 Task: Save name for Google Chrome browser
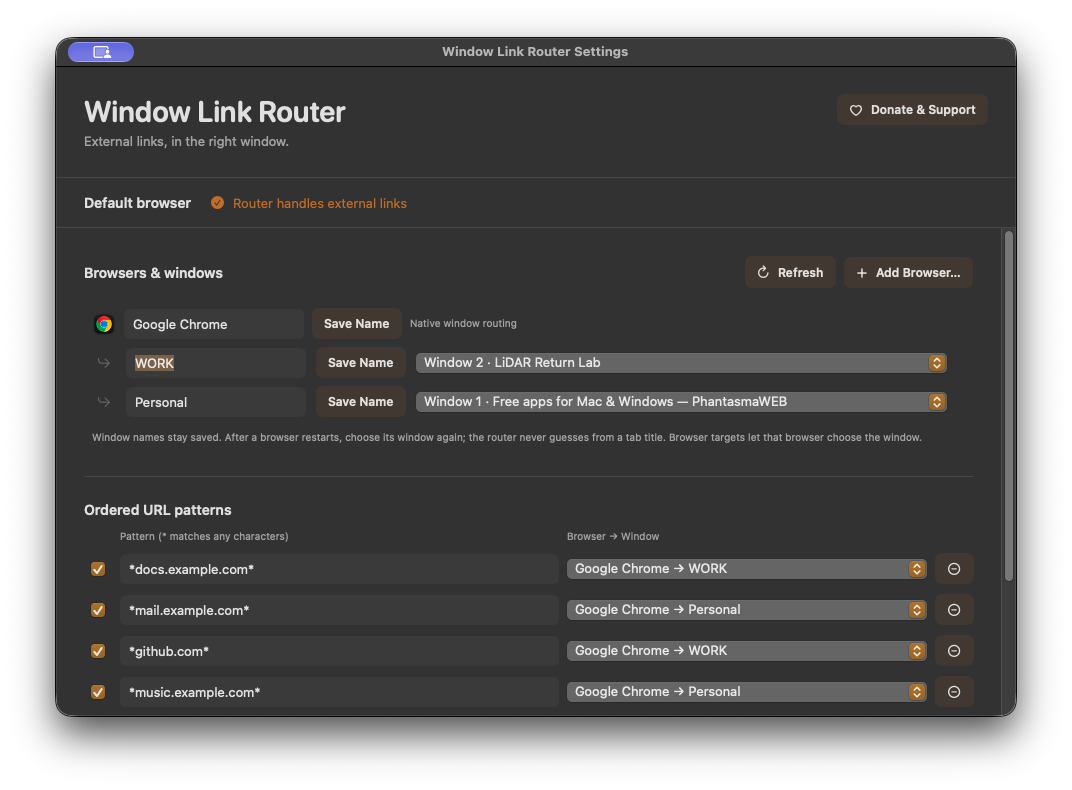point(356,324)
